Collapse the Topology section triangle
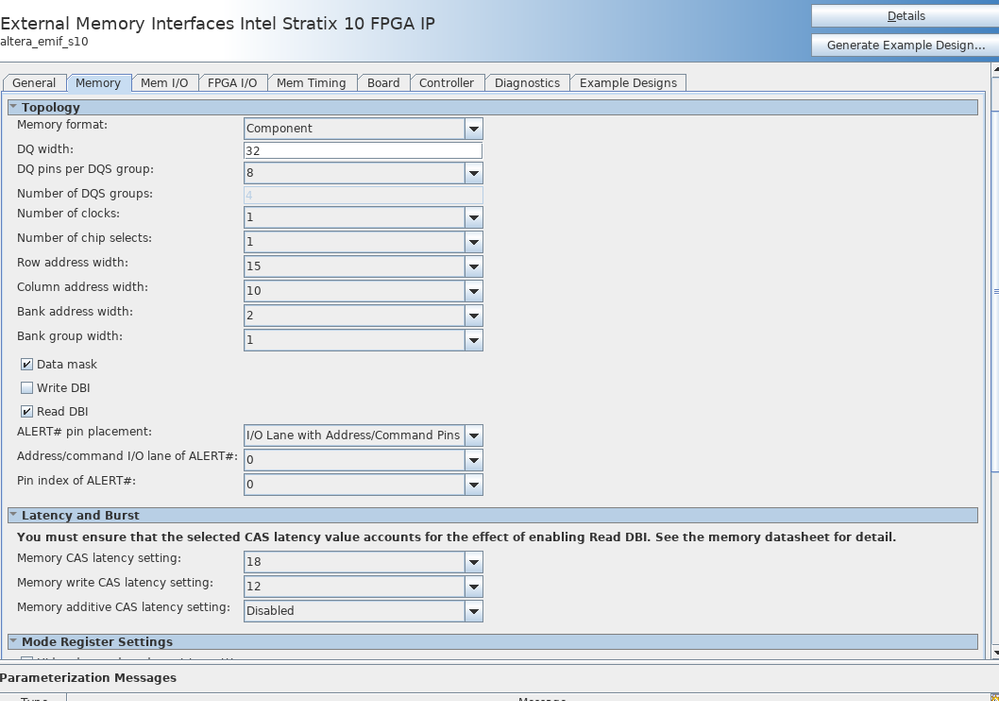This screenshot has height=701, width=999. 13,107
